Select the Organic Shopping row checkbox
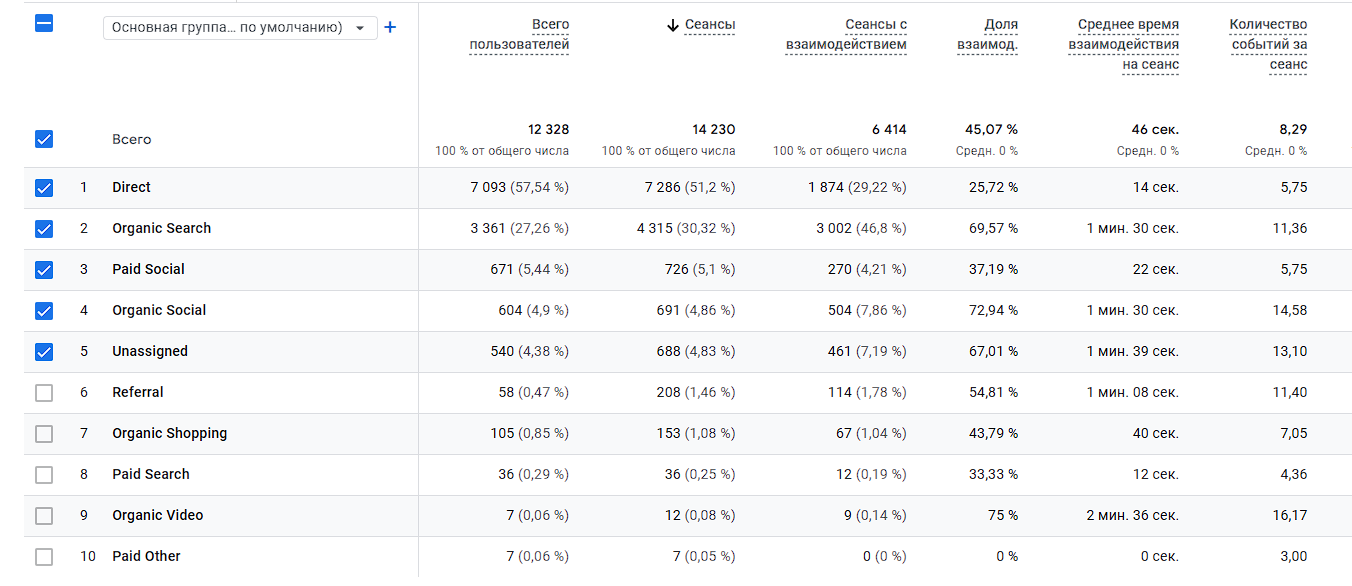 tap(44, 433)
